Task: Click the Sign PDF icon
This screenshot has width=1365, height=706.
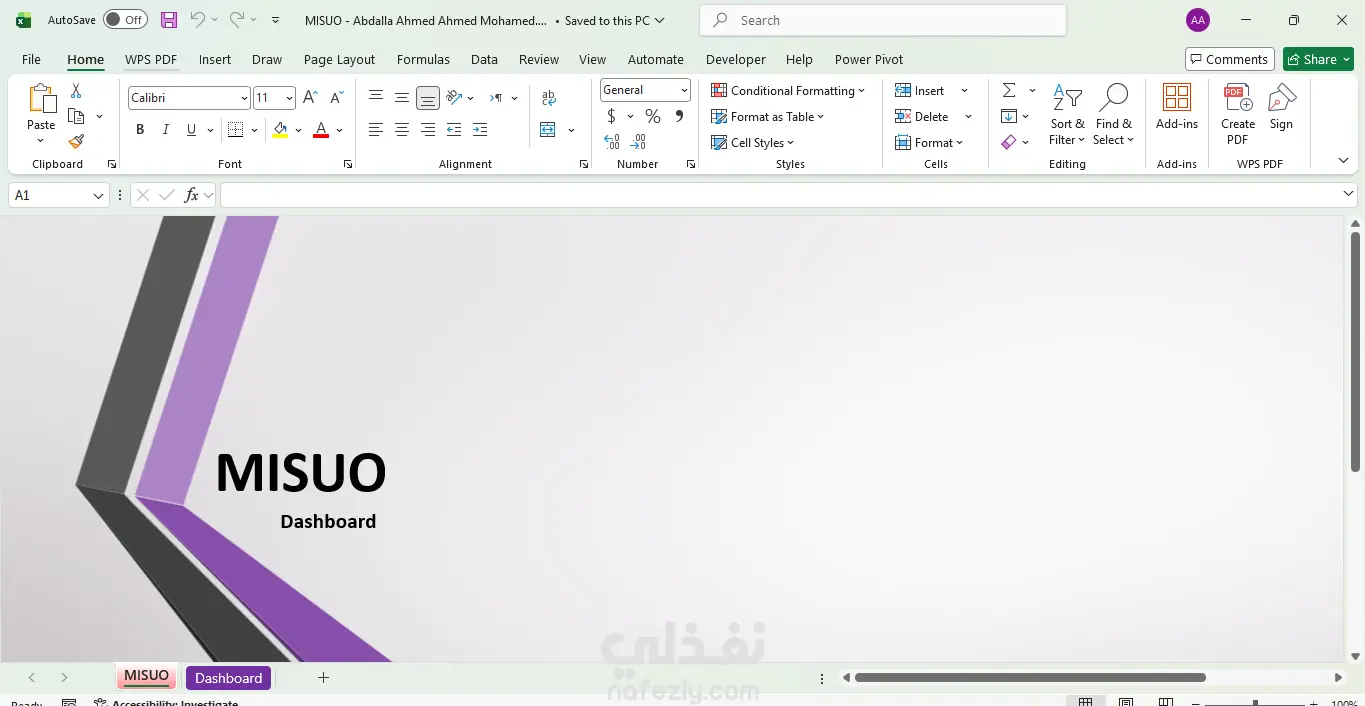Action: 1281,99
